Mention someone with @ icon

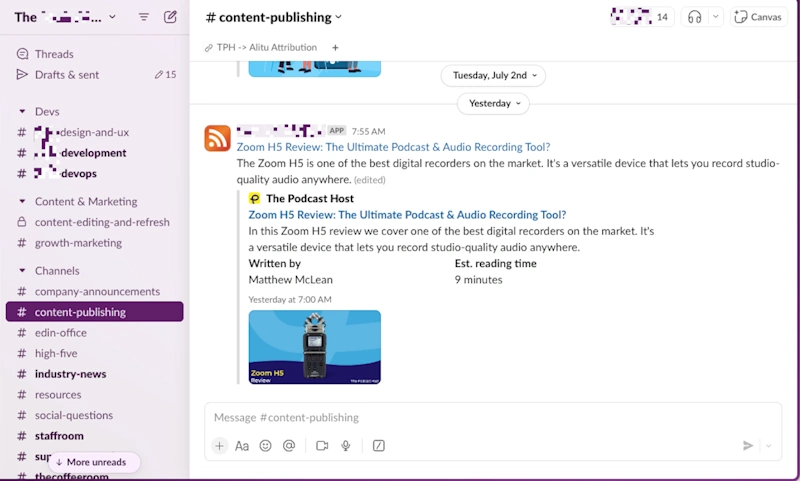point(289,446)
